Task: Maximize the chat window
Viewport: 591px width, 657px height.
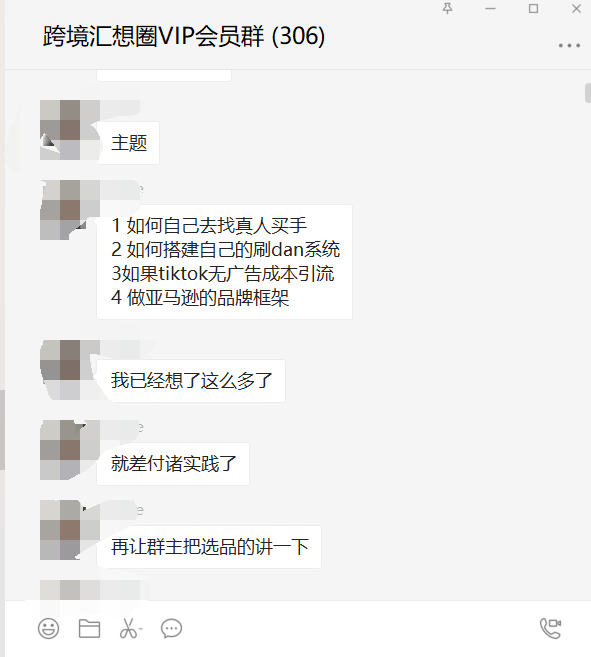Action: 533,8
